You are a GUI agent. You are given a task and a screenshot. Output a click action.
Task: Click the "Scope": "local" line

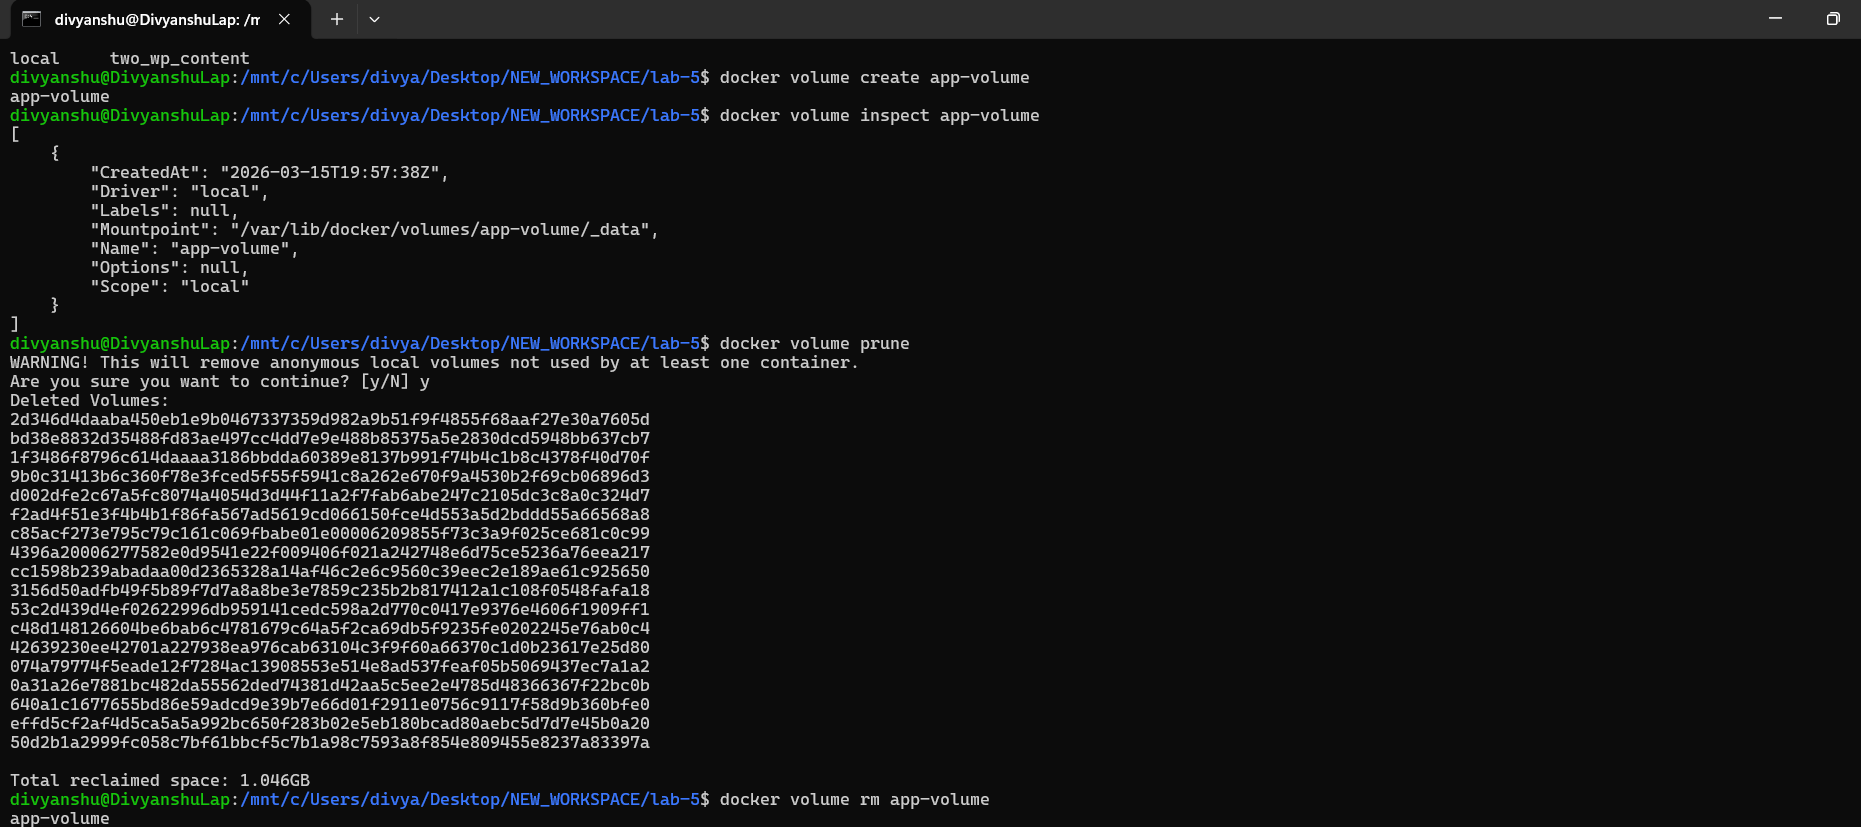click(169, 287)
